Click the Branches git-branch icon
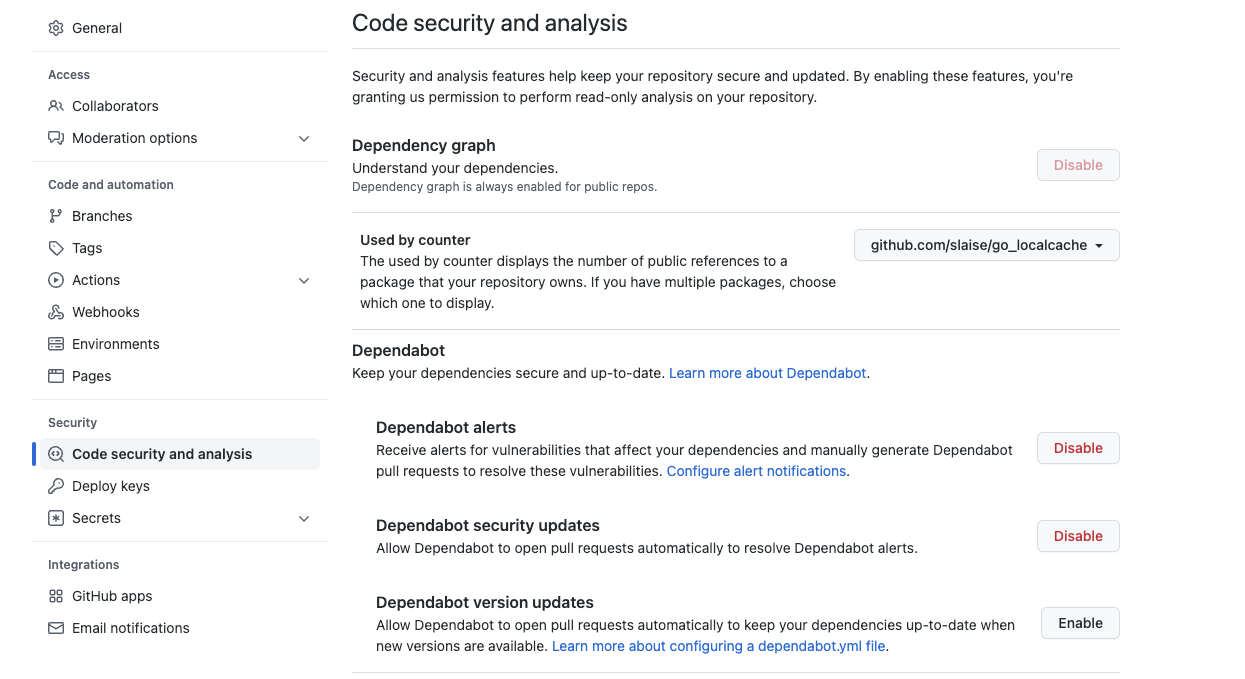 [56, 216]
